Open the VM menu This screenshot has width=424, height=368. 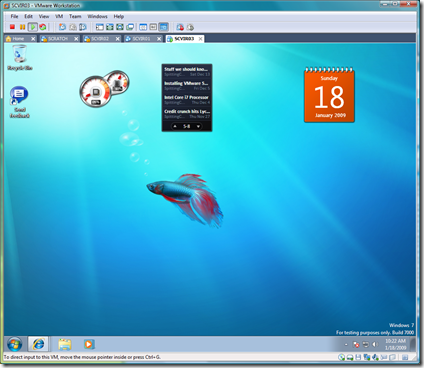coord(59,16)
